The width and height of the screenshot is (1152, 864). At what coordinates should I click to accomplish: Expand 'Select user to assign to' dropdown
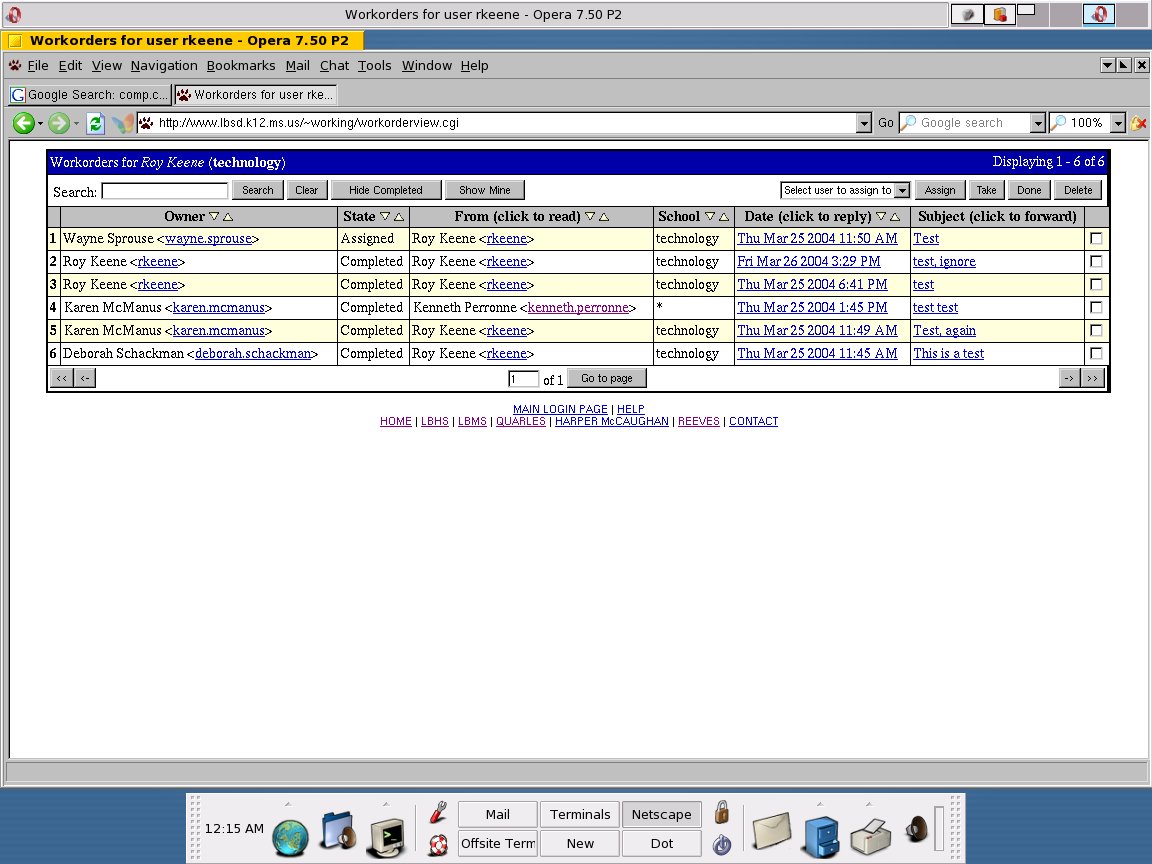click(x=902, y=190)
